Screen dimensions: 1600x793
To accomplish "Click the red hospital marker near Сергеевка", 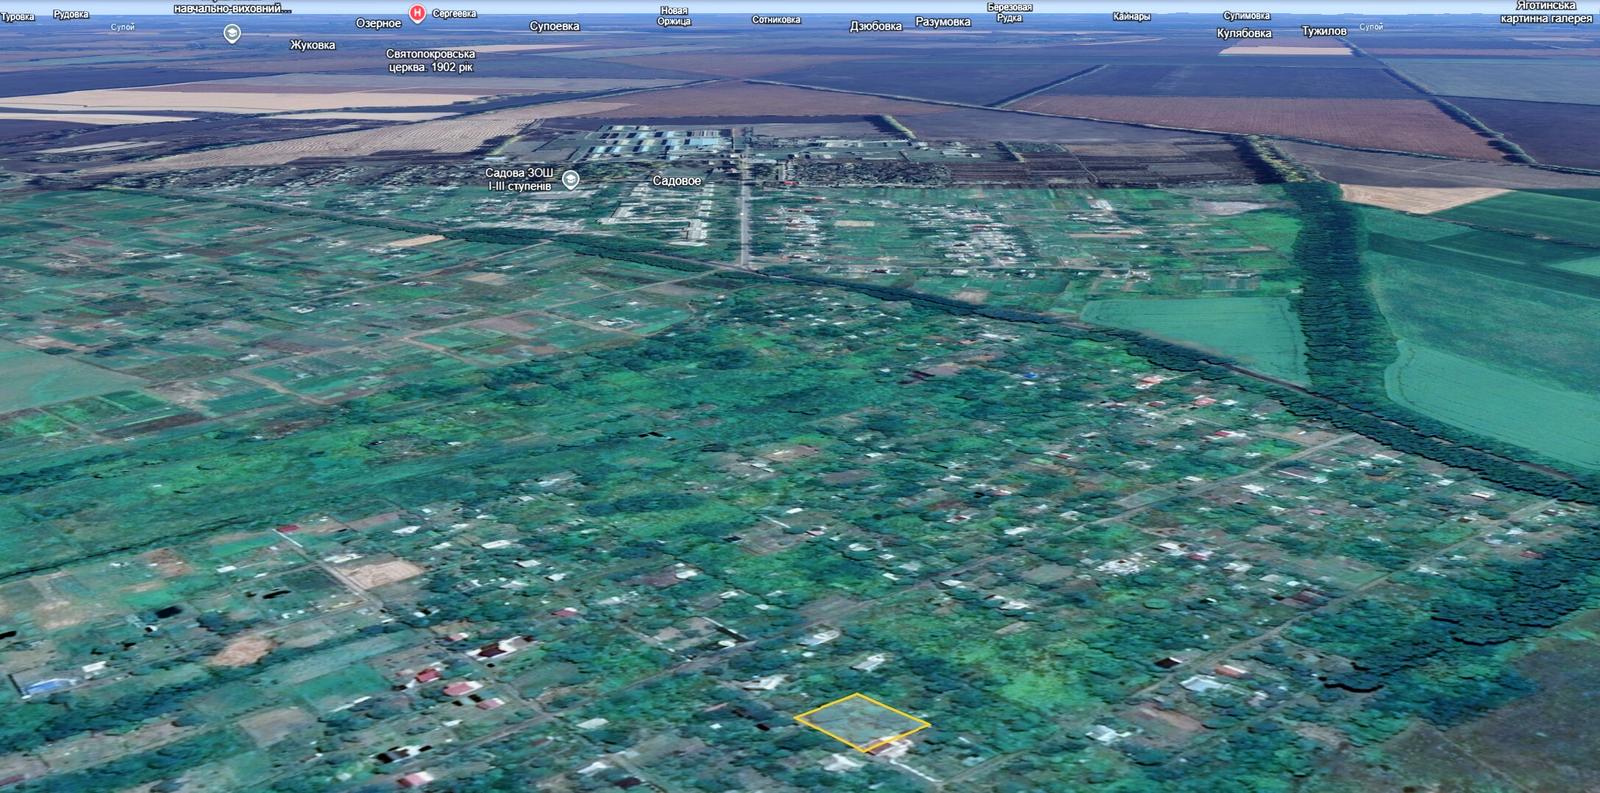I will pos(417,13).
